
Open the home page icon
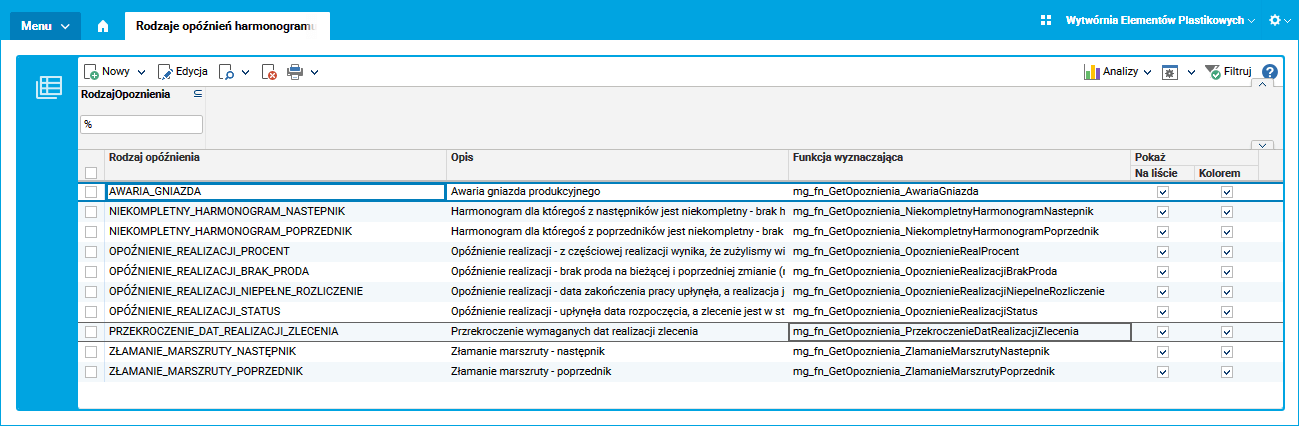pos(102,26)
